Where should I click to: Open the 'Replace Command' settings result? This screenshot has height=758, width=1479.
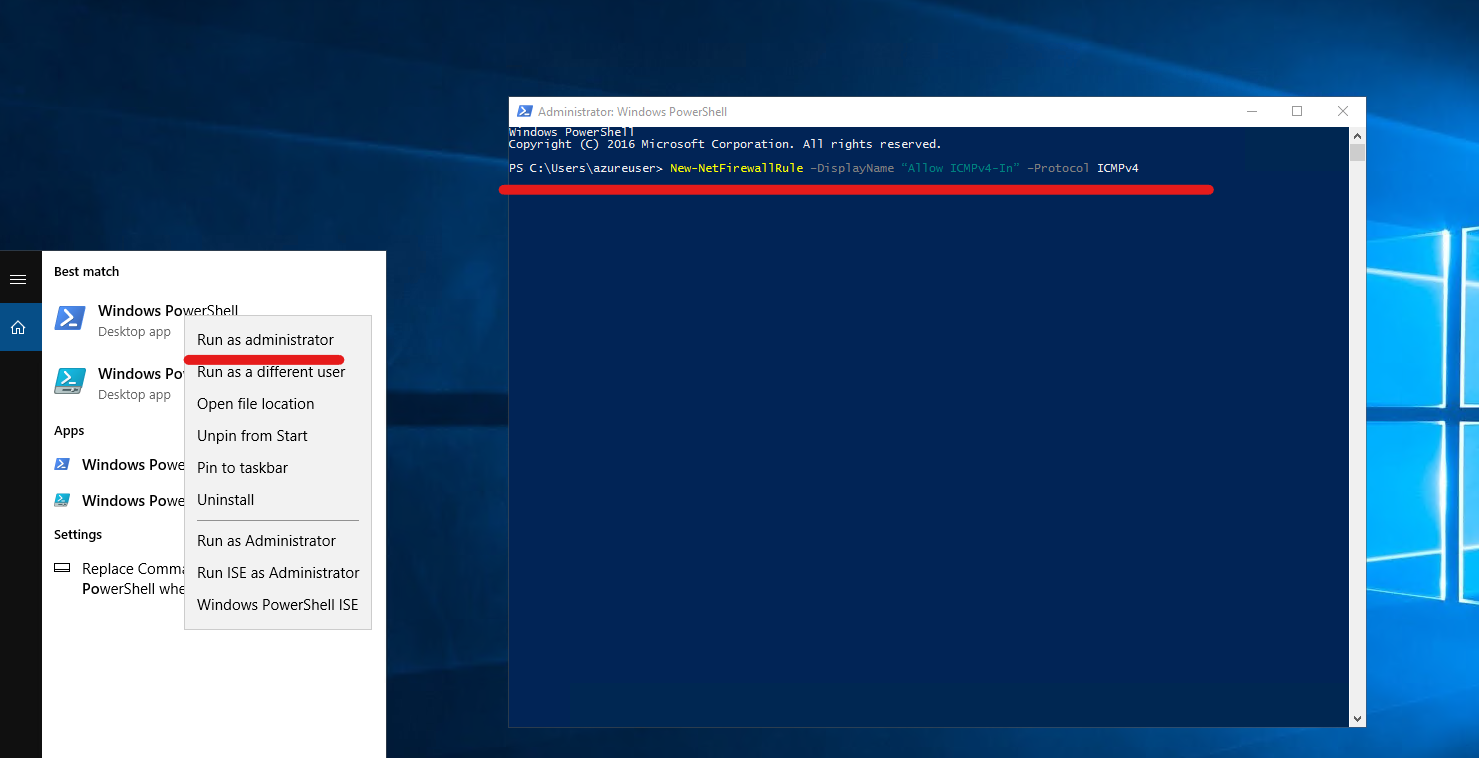pos(133,578)
